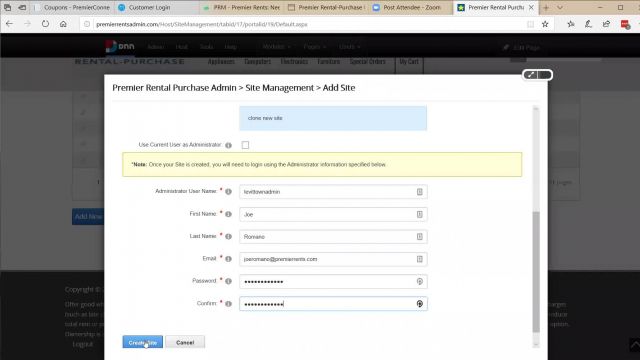Expand the Pages dropdown in the DNN bar
This screenshot has height=360, width=640.
pos(315,47)
